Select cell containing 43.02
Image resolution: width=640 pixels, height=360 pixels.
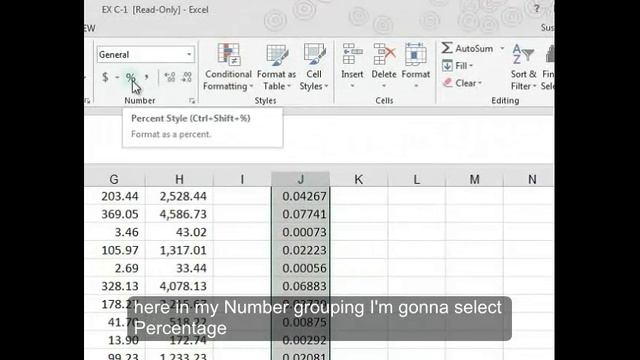(179, 232)
